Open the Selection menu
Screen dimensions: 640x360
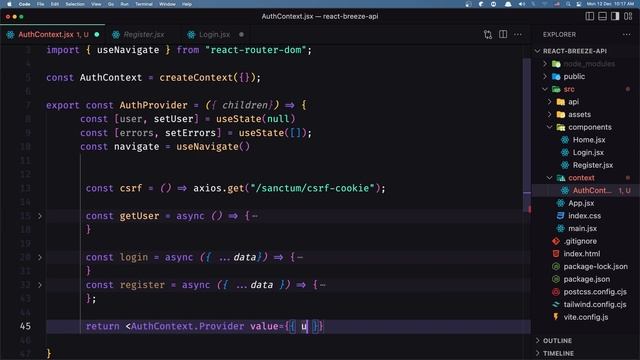point(75,4)
